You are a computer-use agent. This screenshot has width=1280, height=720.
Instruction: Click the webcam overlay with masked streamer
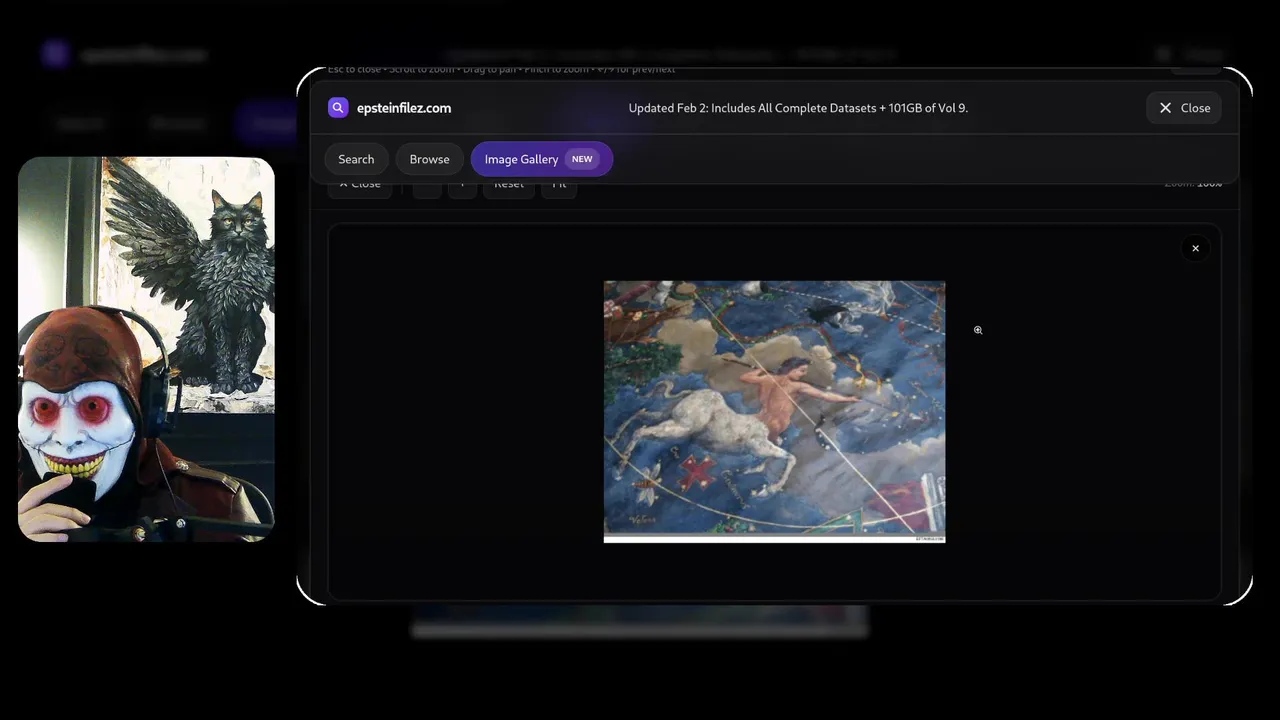146,349
